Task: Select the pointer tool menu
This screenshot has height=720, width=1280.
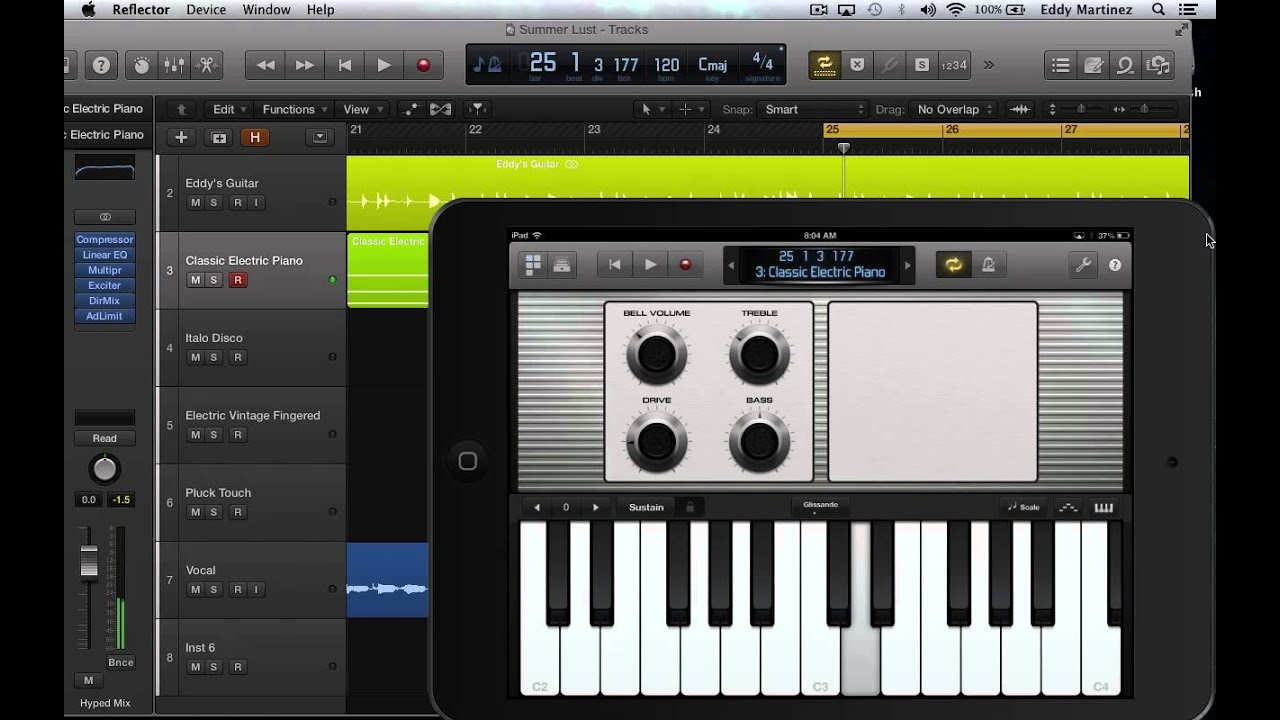Action: tap(653, 109)
